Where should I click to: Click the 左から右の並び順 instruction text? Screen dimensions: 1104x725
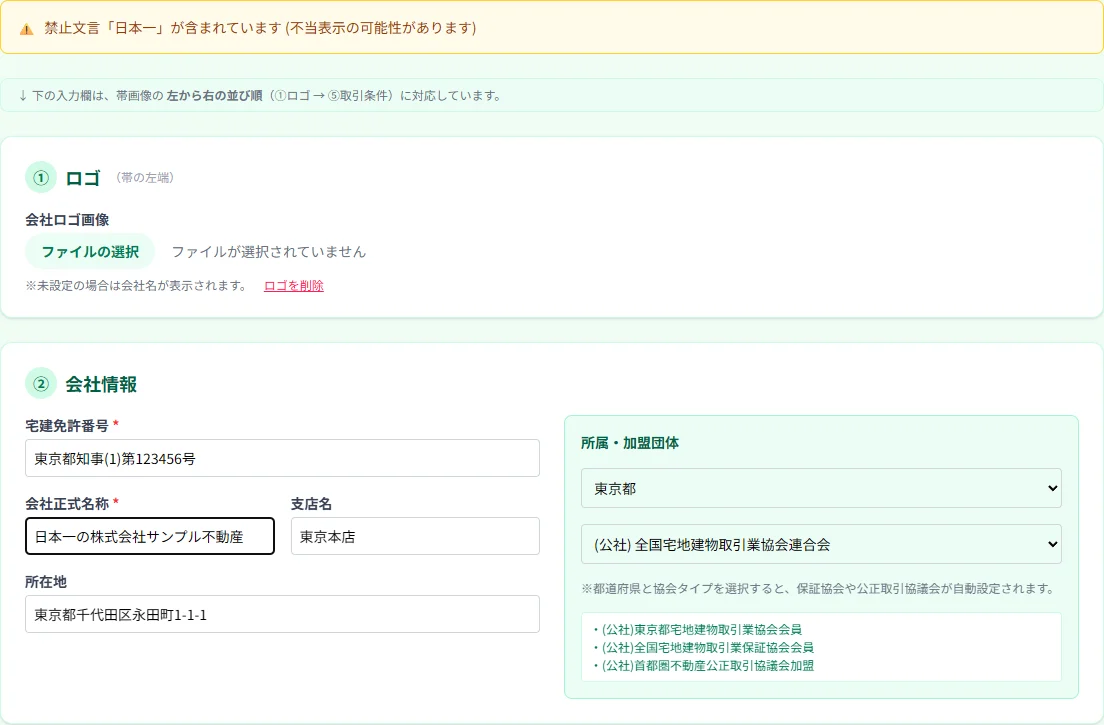(x=214, y=96)
